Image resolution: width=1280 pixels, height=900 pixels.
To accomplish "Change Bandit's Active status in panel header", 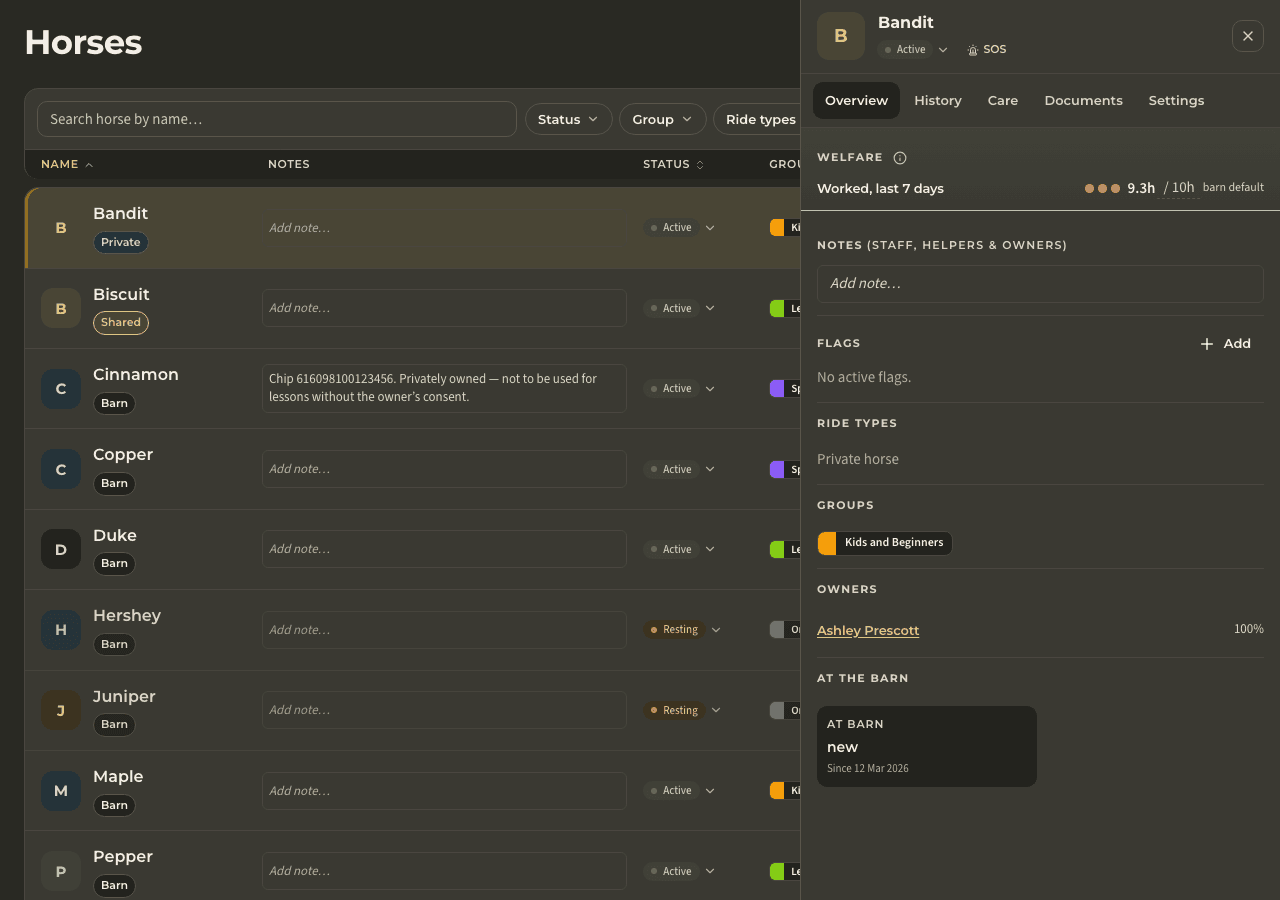I will coord(913,50).
